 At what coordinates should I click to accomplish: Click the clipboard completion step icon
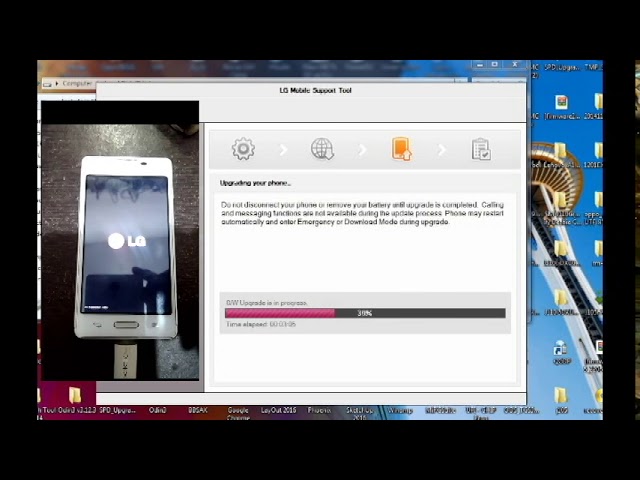tap(481, 149)
